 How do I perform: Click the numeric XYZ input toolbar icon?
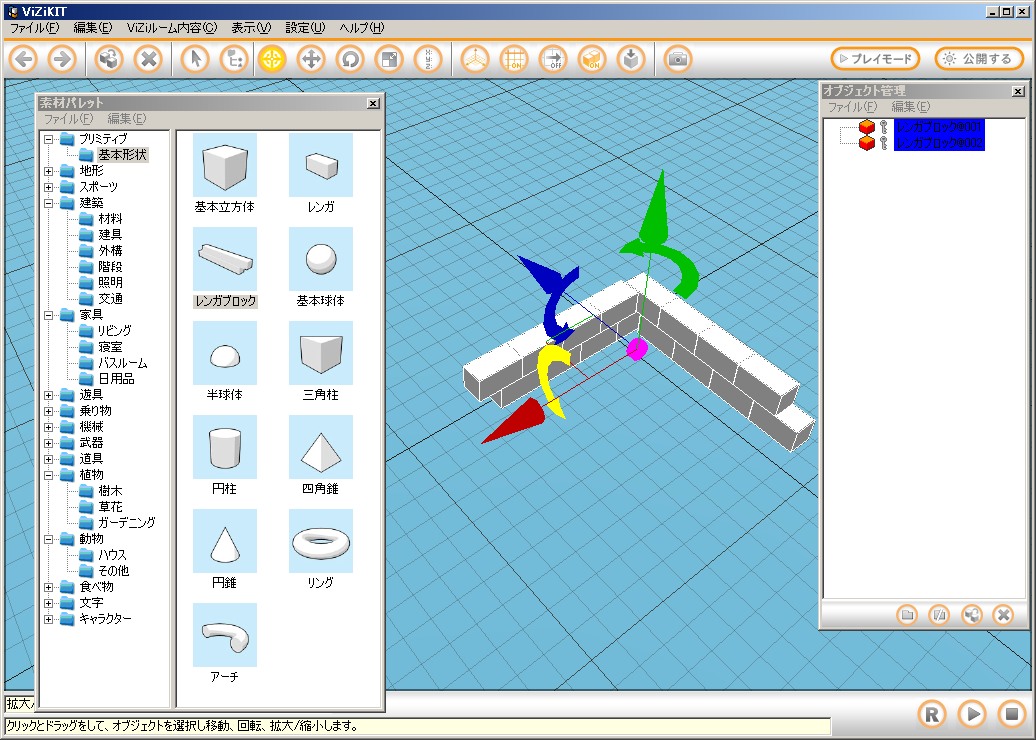[428, 59]
